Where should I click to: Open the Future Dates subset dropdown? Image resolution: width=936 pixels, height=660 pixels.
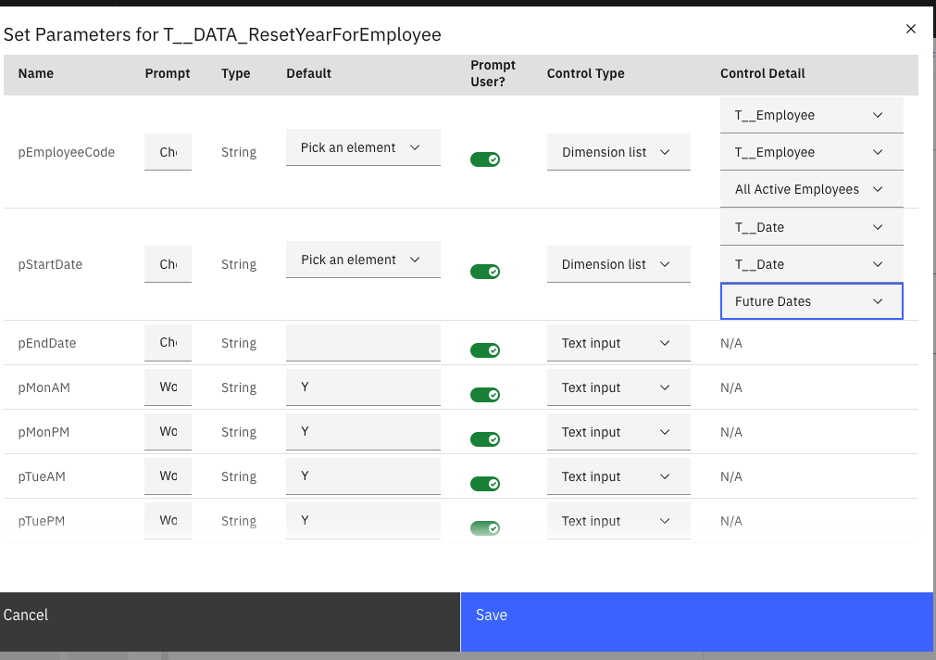[x=811, y=301]
